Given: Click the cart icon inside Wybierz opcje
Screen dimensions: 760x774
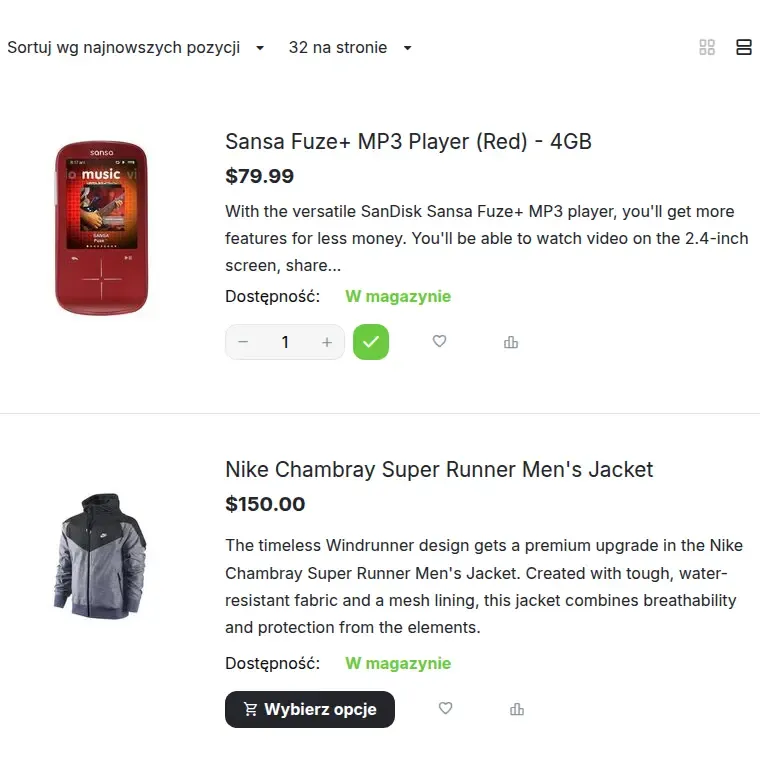Looking at the screenshot, I should click(x=250, y=709).
